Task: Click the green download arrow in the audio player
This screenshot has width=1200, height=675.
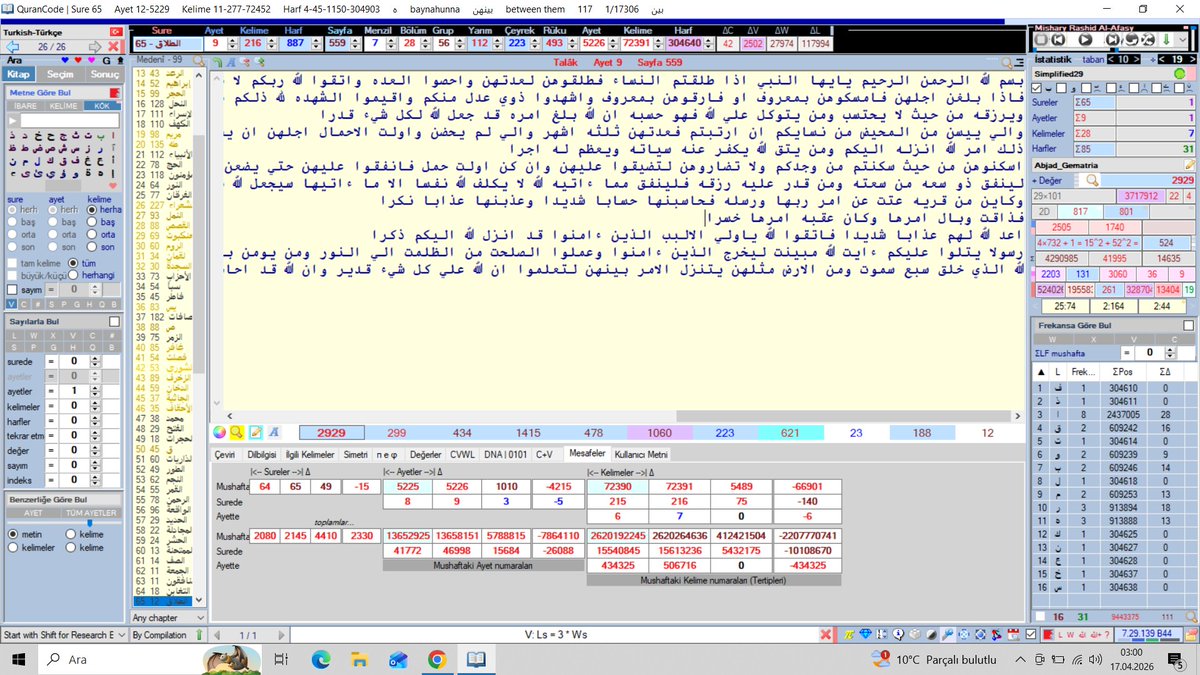Action: tap(1166, 40)
